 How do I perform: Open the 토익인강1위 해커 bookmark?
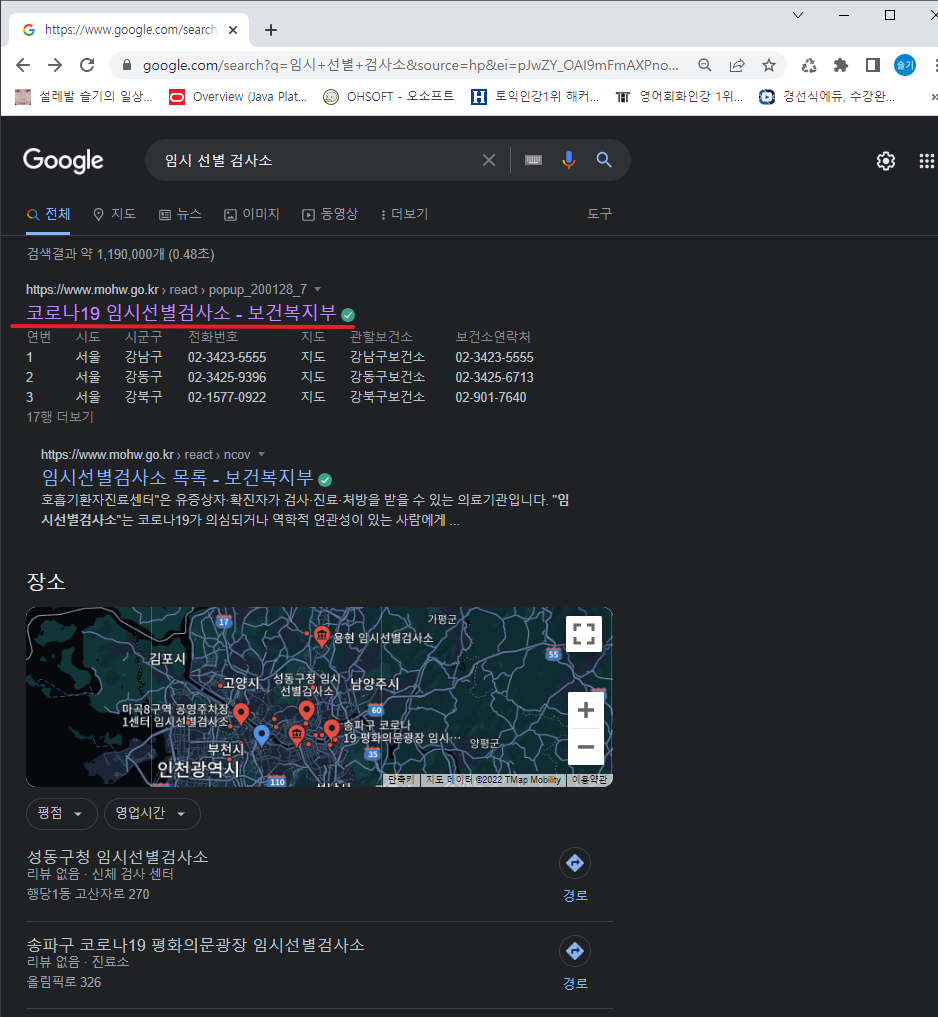535,97
